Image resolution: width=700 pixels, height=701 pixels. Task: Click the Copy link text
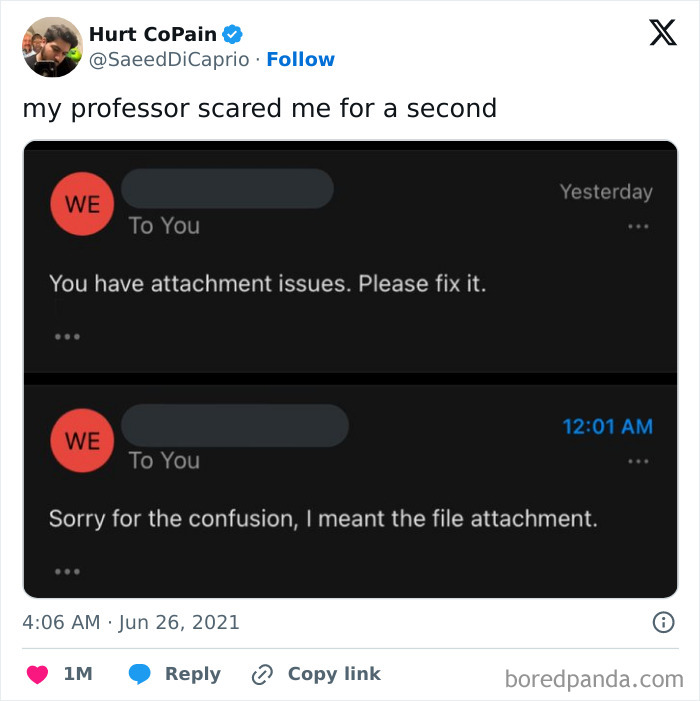pyautogui.click(x=334, y=674)
